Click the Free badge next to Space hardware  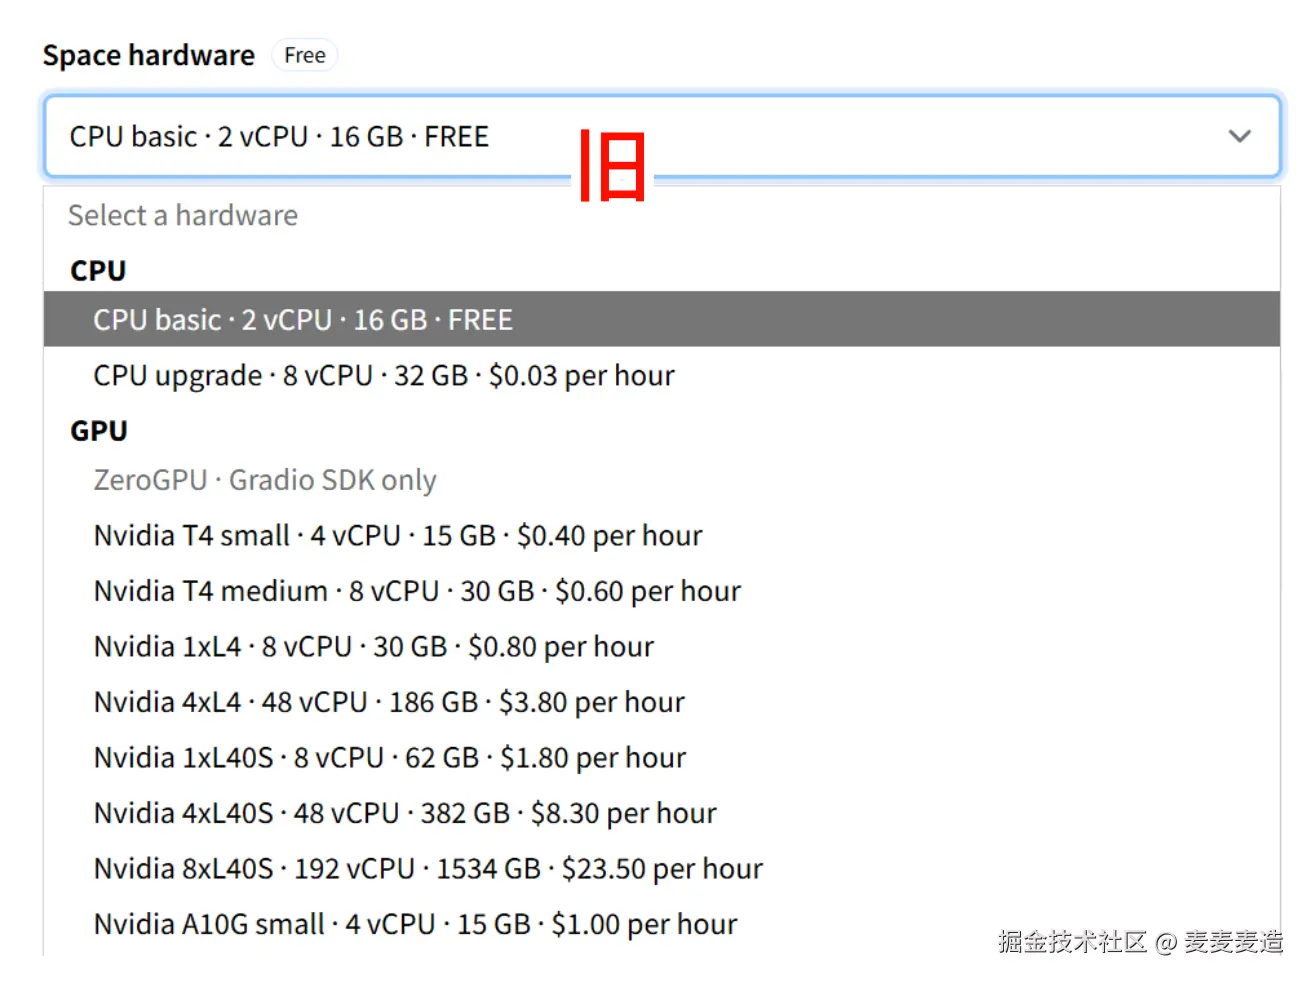(x=304, y=55)
